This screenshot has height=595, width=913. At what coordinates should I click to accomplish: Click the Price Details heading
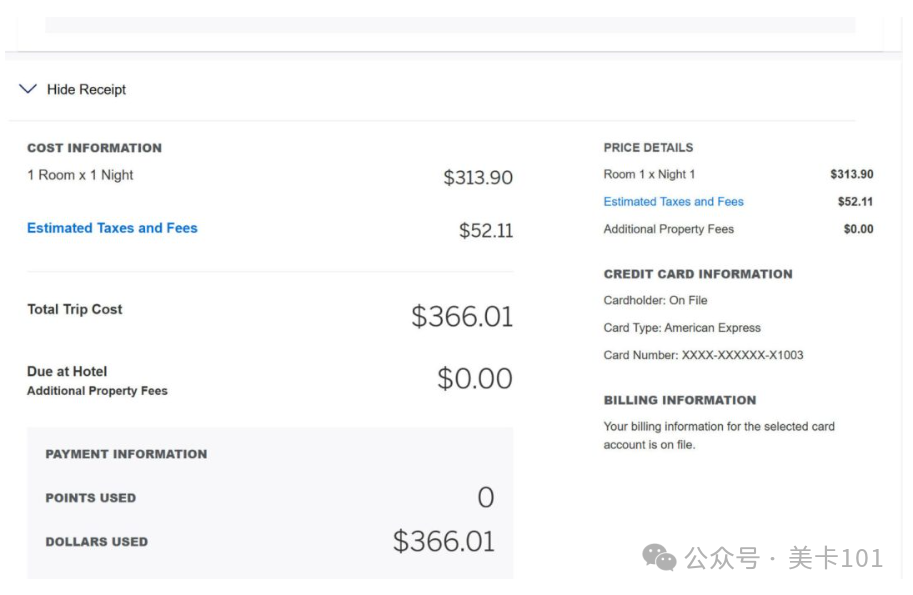tap(648, 148)
